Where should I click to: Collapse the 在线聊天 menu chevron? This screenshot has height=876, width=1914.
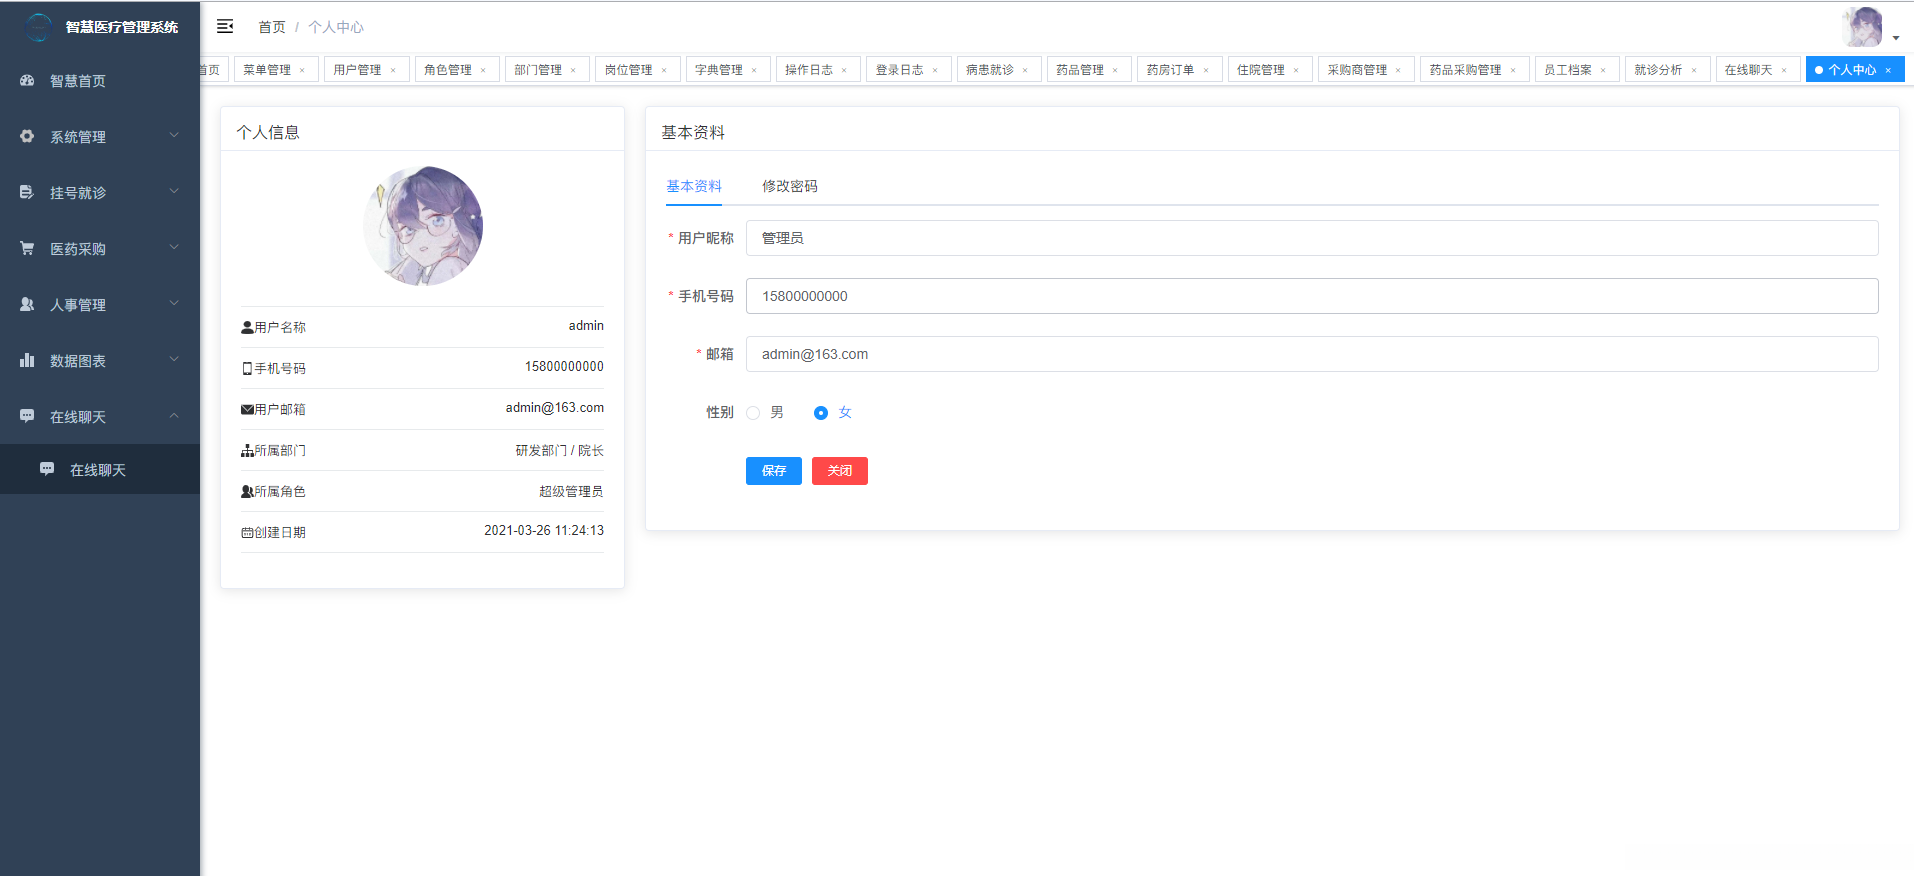click(174, 415)
